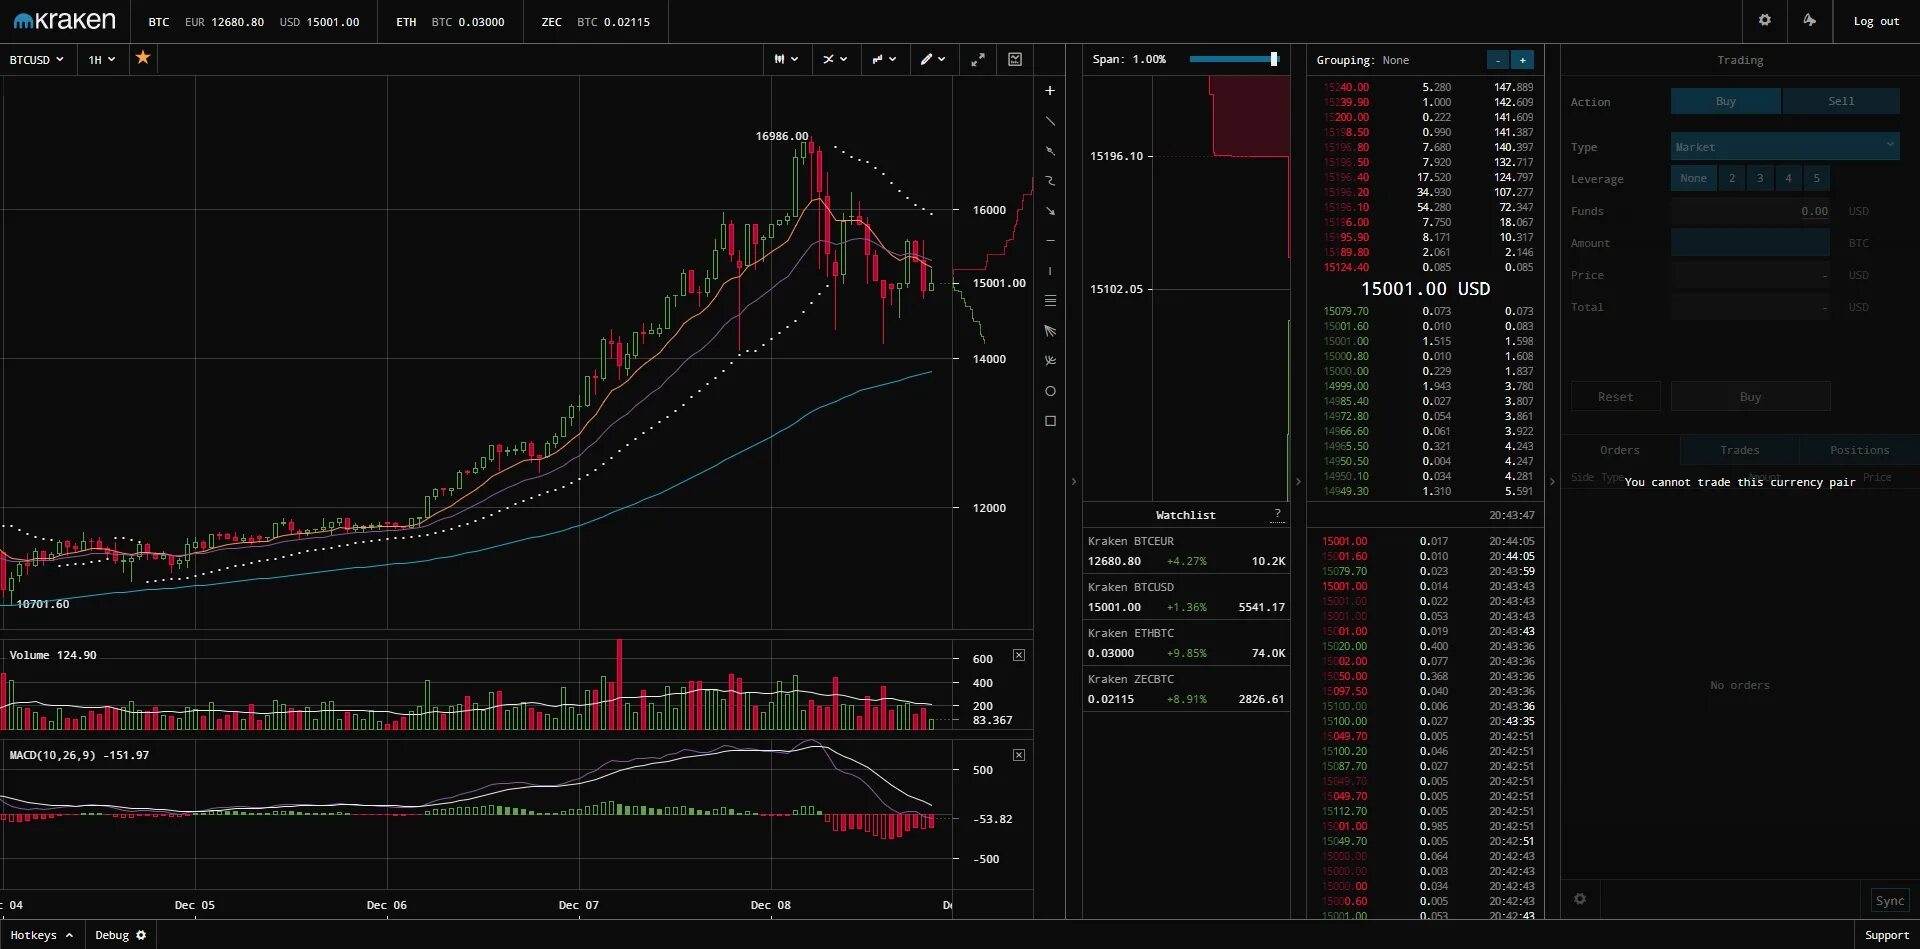Set leverage to 3
The height and width of the screenshot is (949, 1920).
coord(1760,178)
